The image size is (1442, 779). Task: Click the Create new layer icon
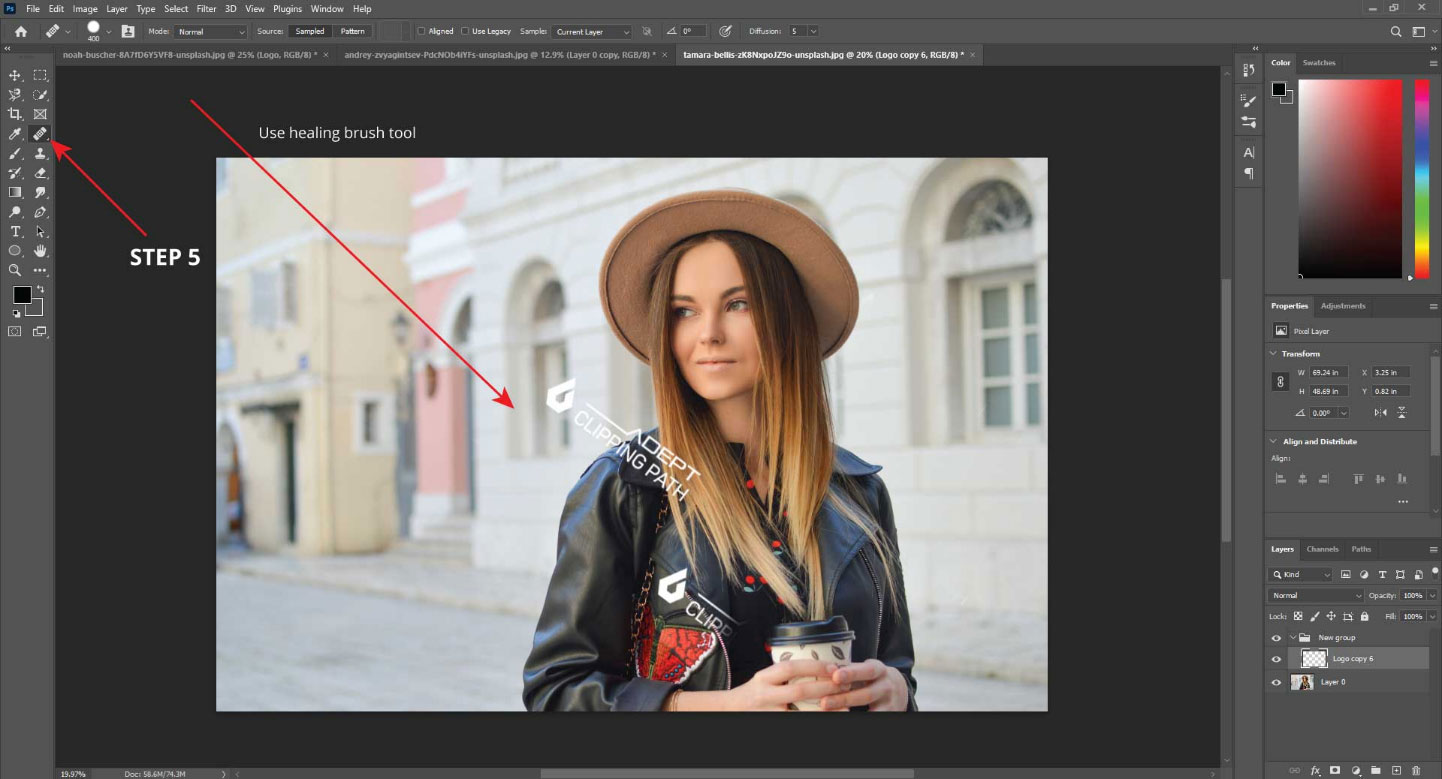(1396, 770)
